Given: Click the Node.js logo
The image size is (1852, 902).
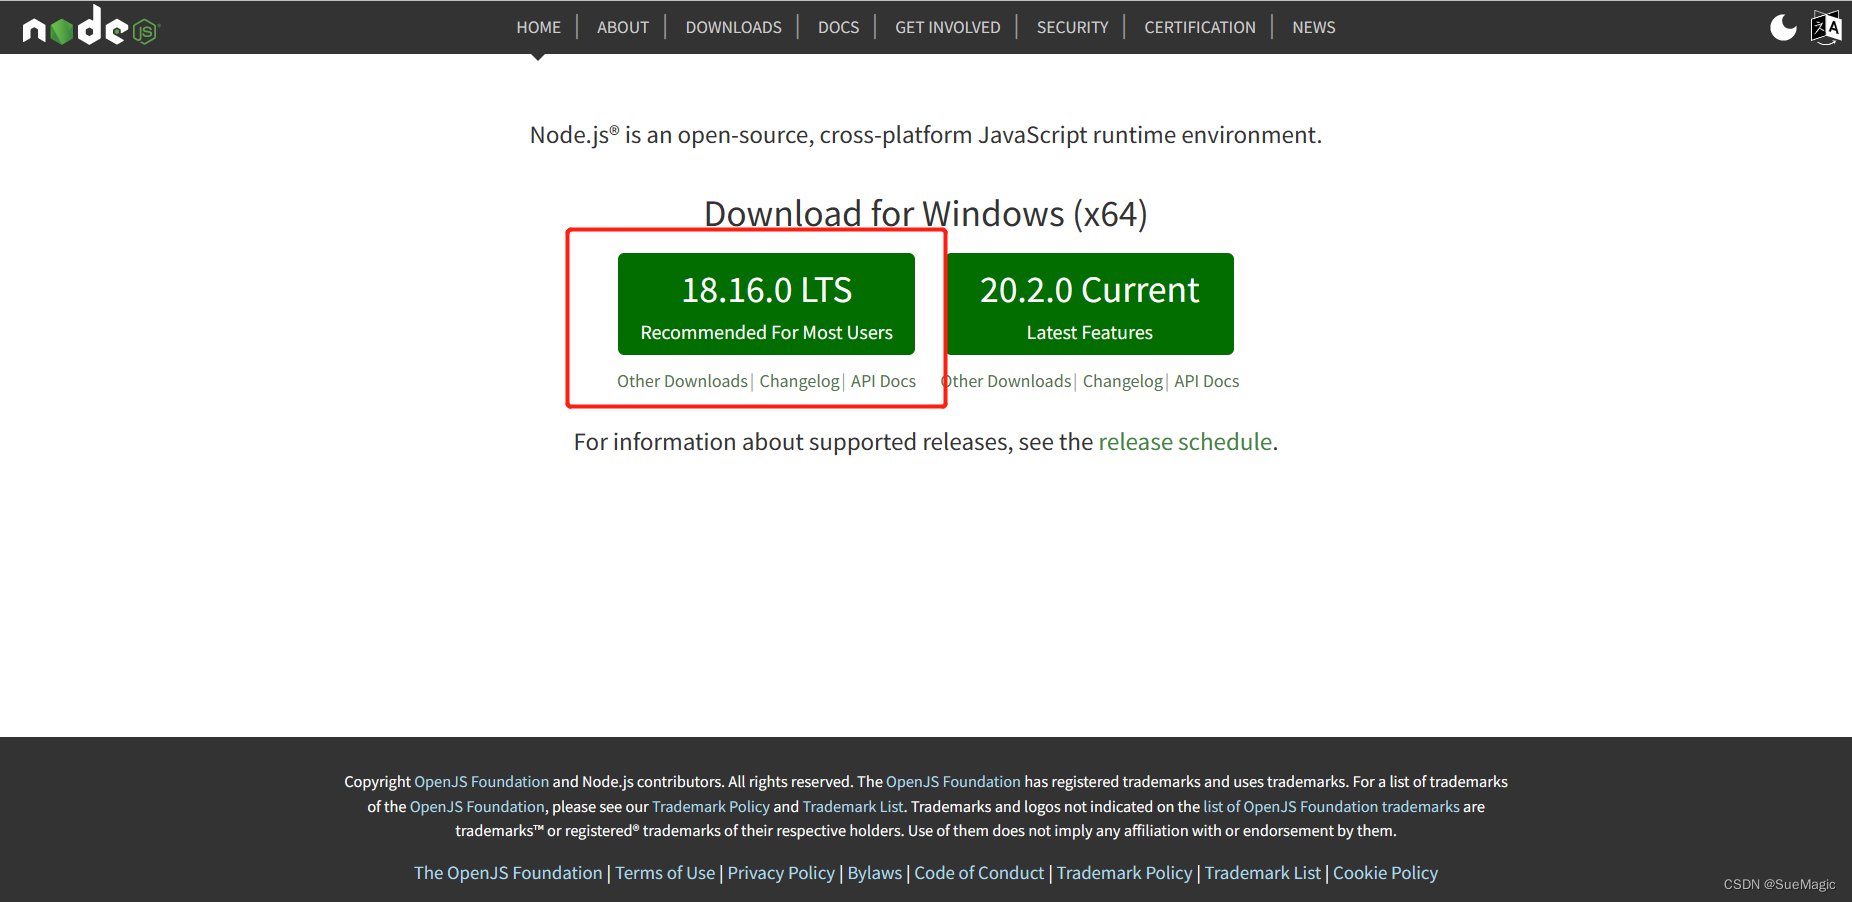Looking at the screenshot, I should [91, 27].
